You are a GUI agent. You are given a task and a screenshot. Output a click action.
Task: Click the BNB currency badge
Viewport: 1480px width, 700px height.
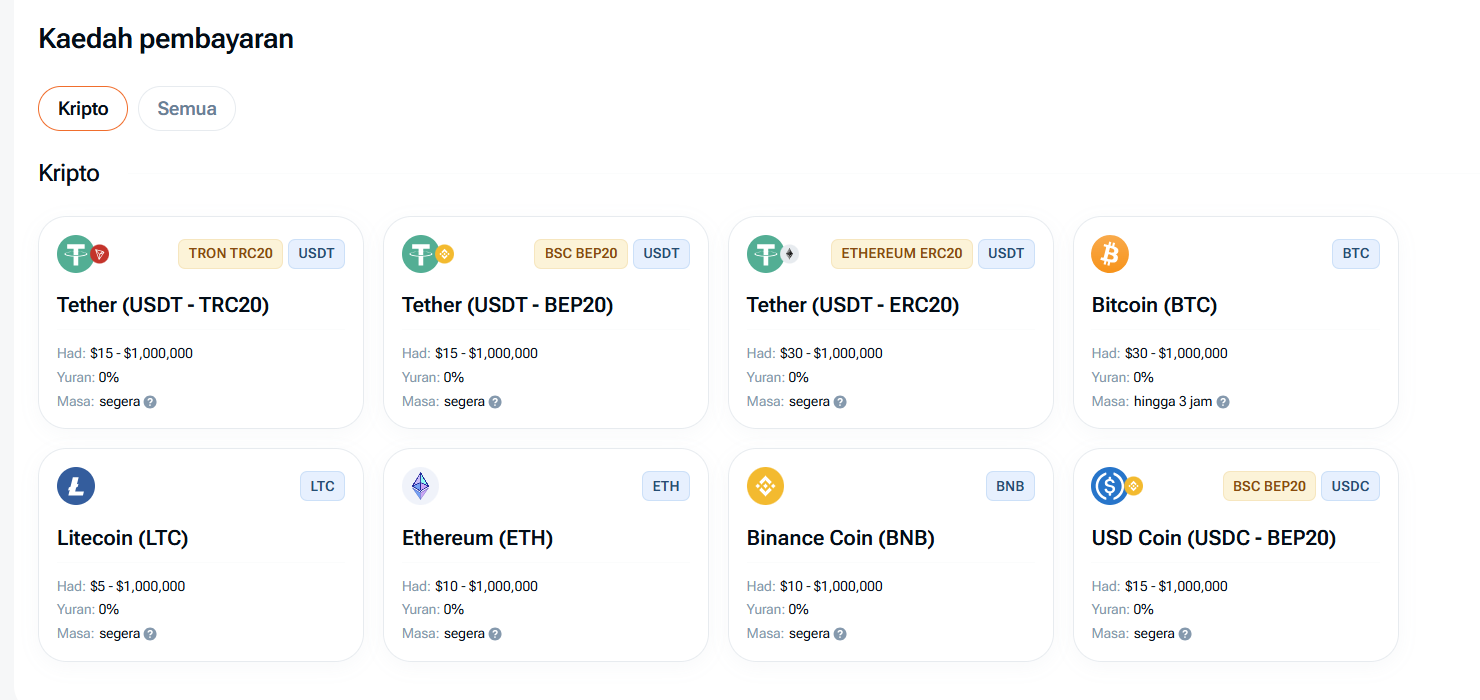click(1010, 486)
